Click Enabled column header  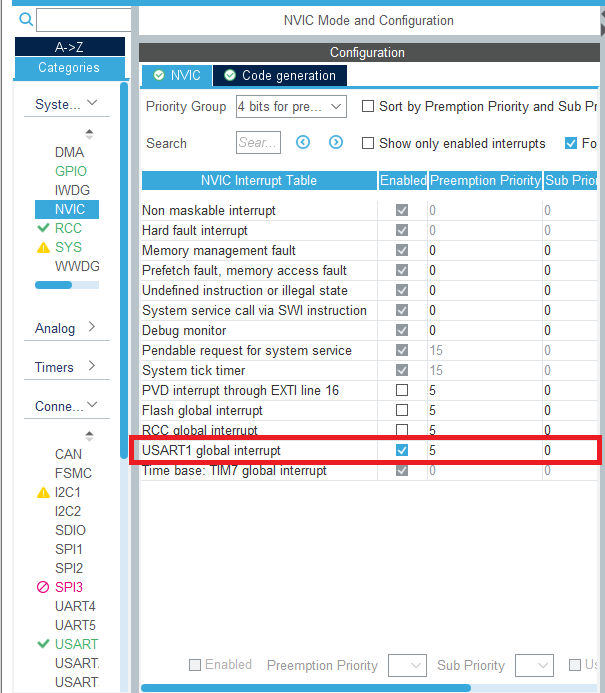click(403, 180)
